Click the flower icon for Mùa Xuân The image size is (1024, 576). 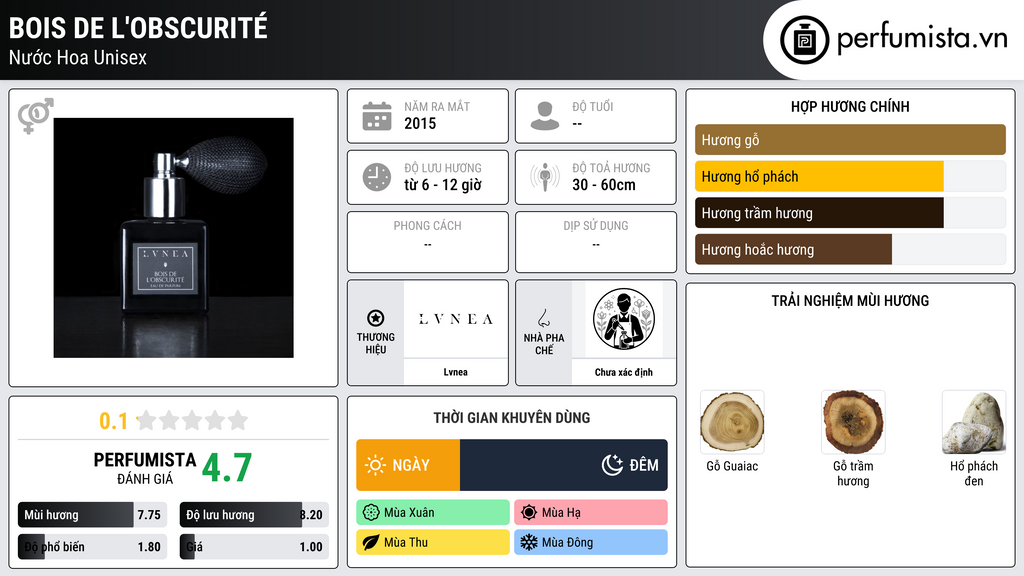pyautogui.click(x=371, y=513)
